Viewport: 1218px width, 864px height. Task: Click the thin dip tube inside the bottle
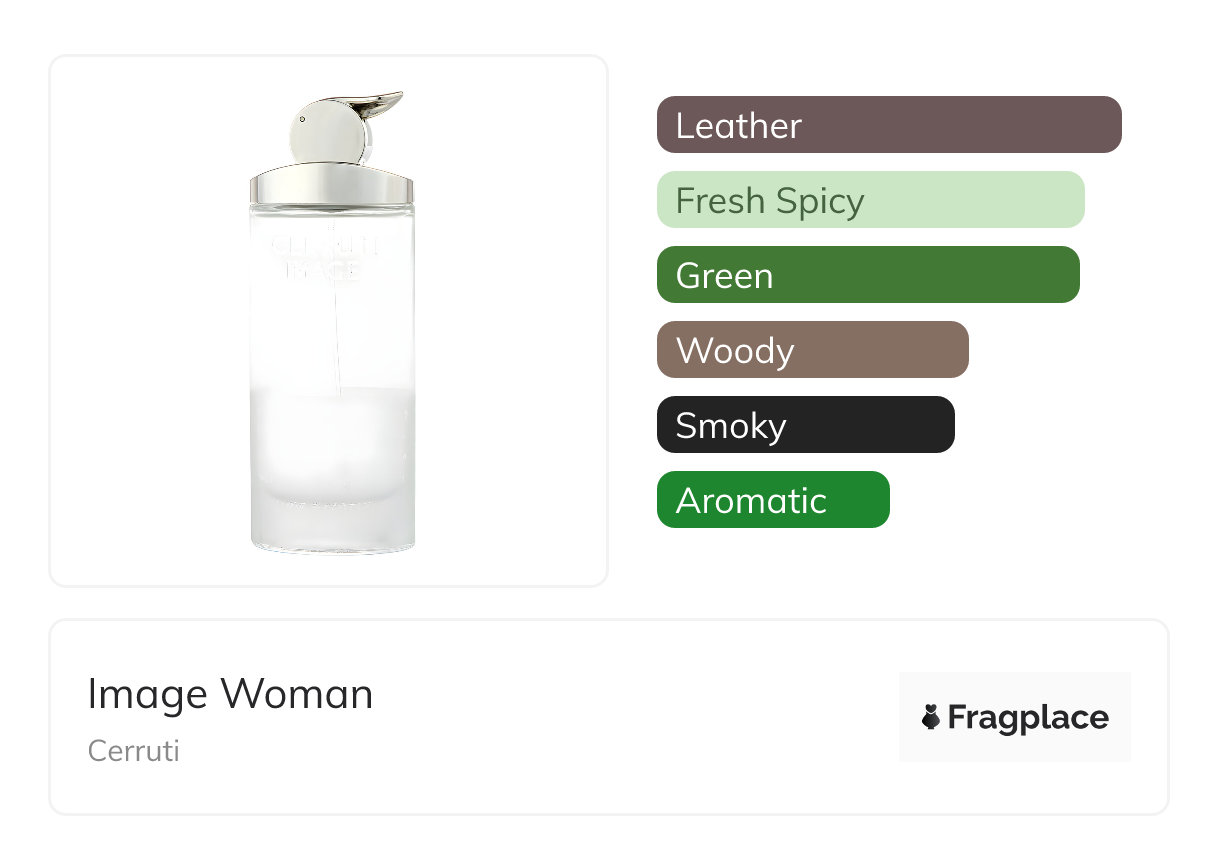coord(338,340)
